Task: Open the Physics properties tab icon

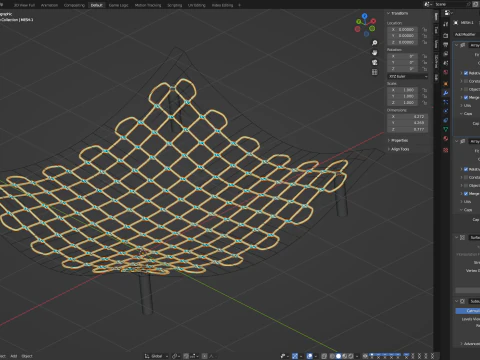Action: 446,111
